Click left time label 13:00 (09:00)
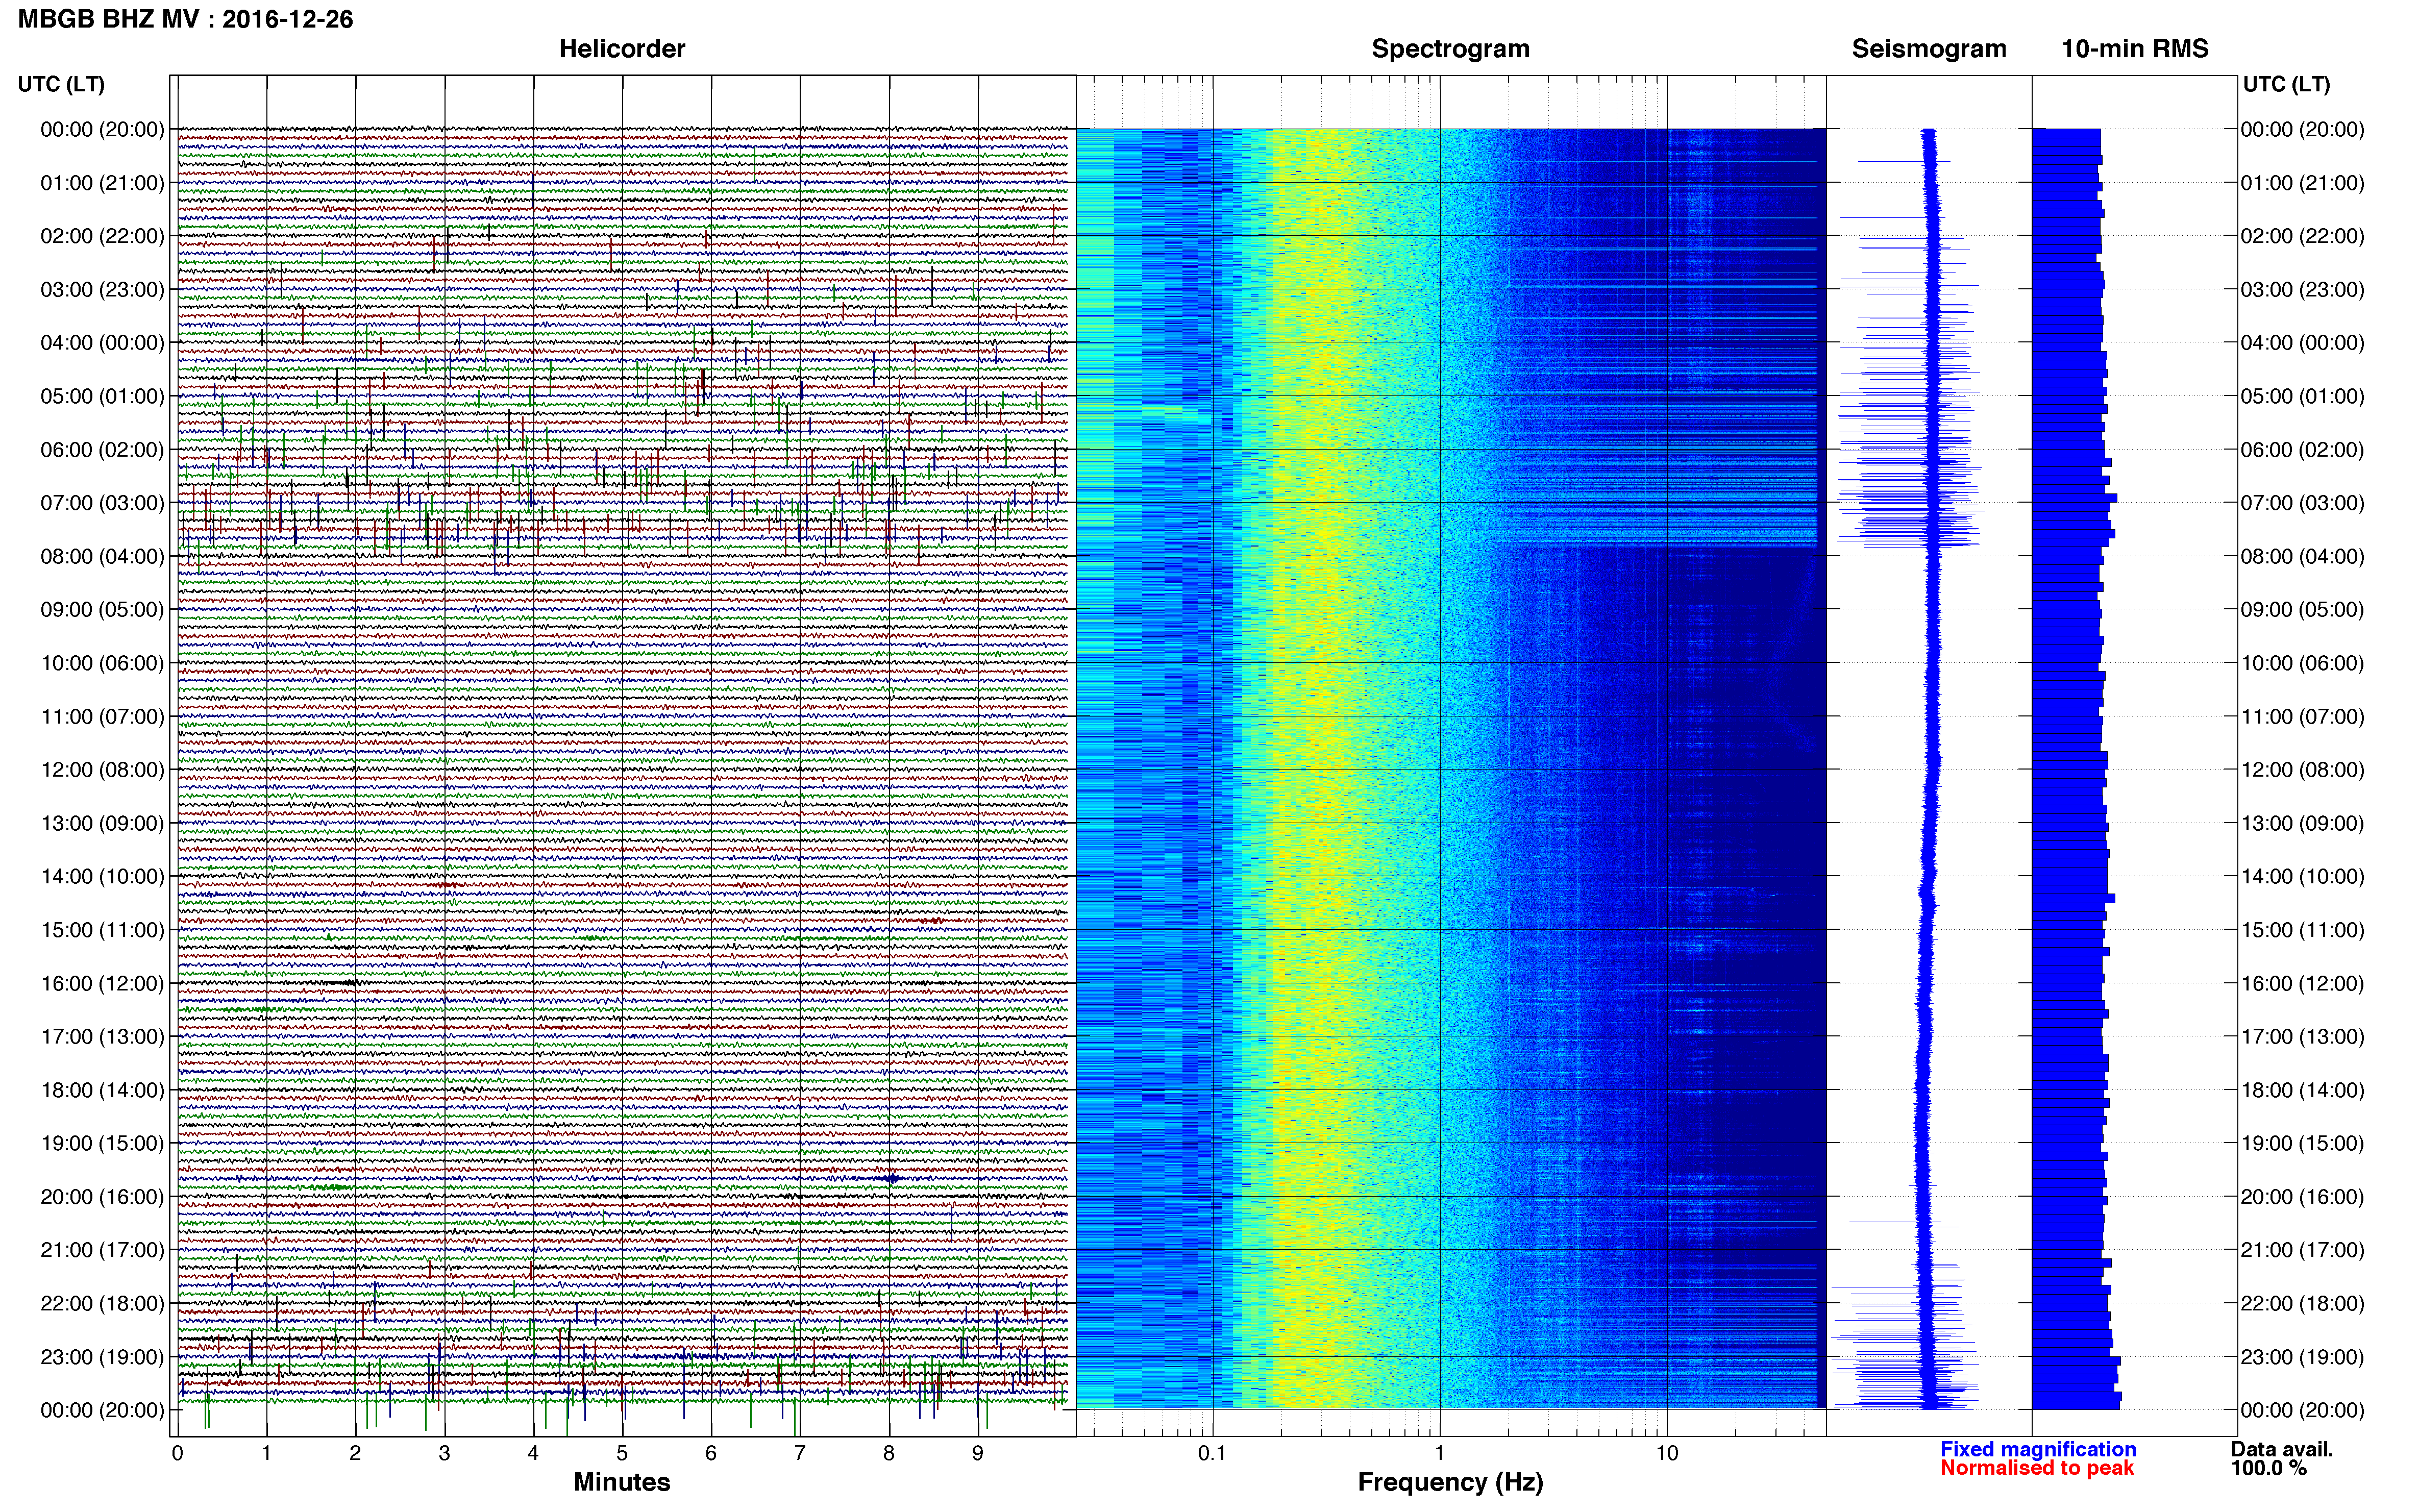2419x1512 pixels. click(102, 823)
